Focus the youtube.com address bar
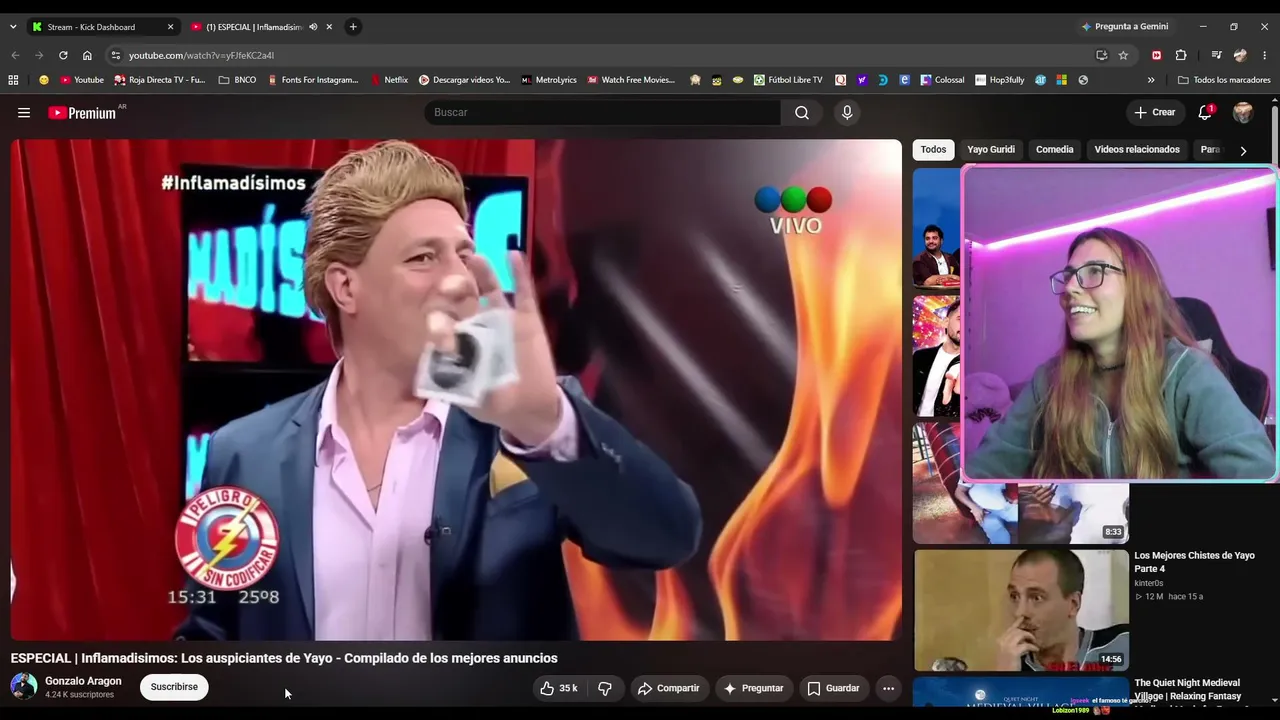This screenshot has width=1280, height=720. click(600, 55)
